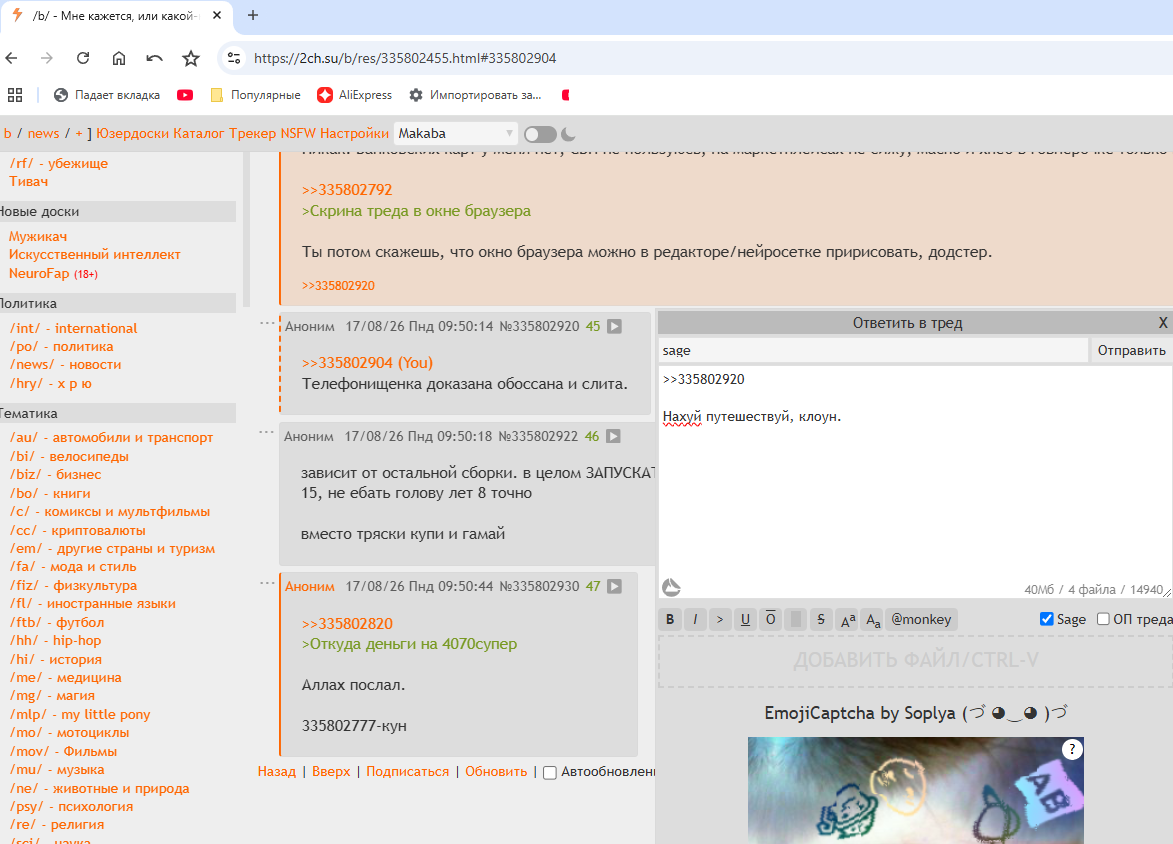Open quoted post >>335802820
The height and width of the screenshot is (844, 1173).
coord(347,624)
